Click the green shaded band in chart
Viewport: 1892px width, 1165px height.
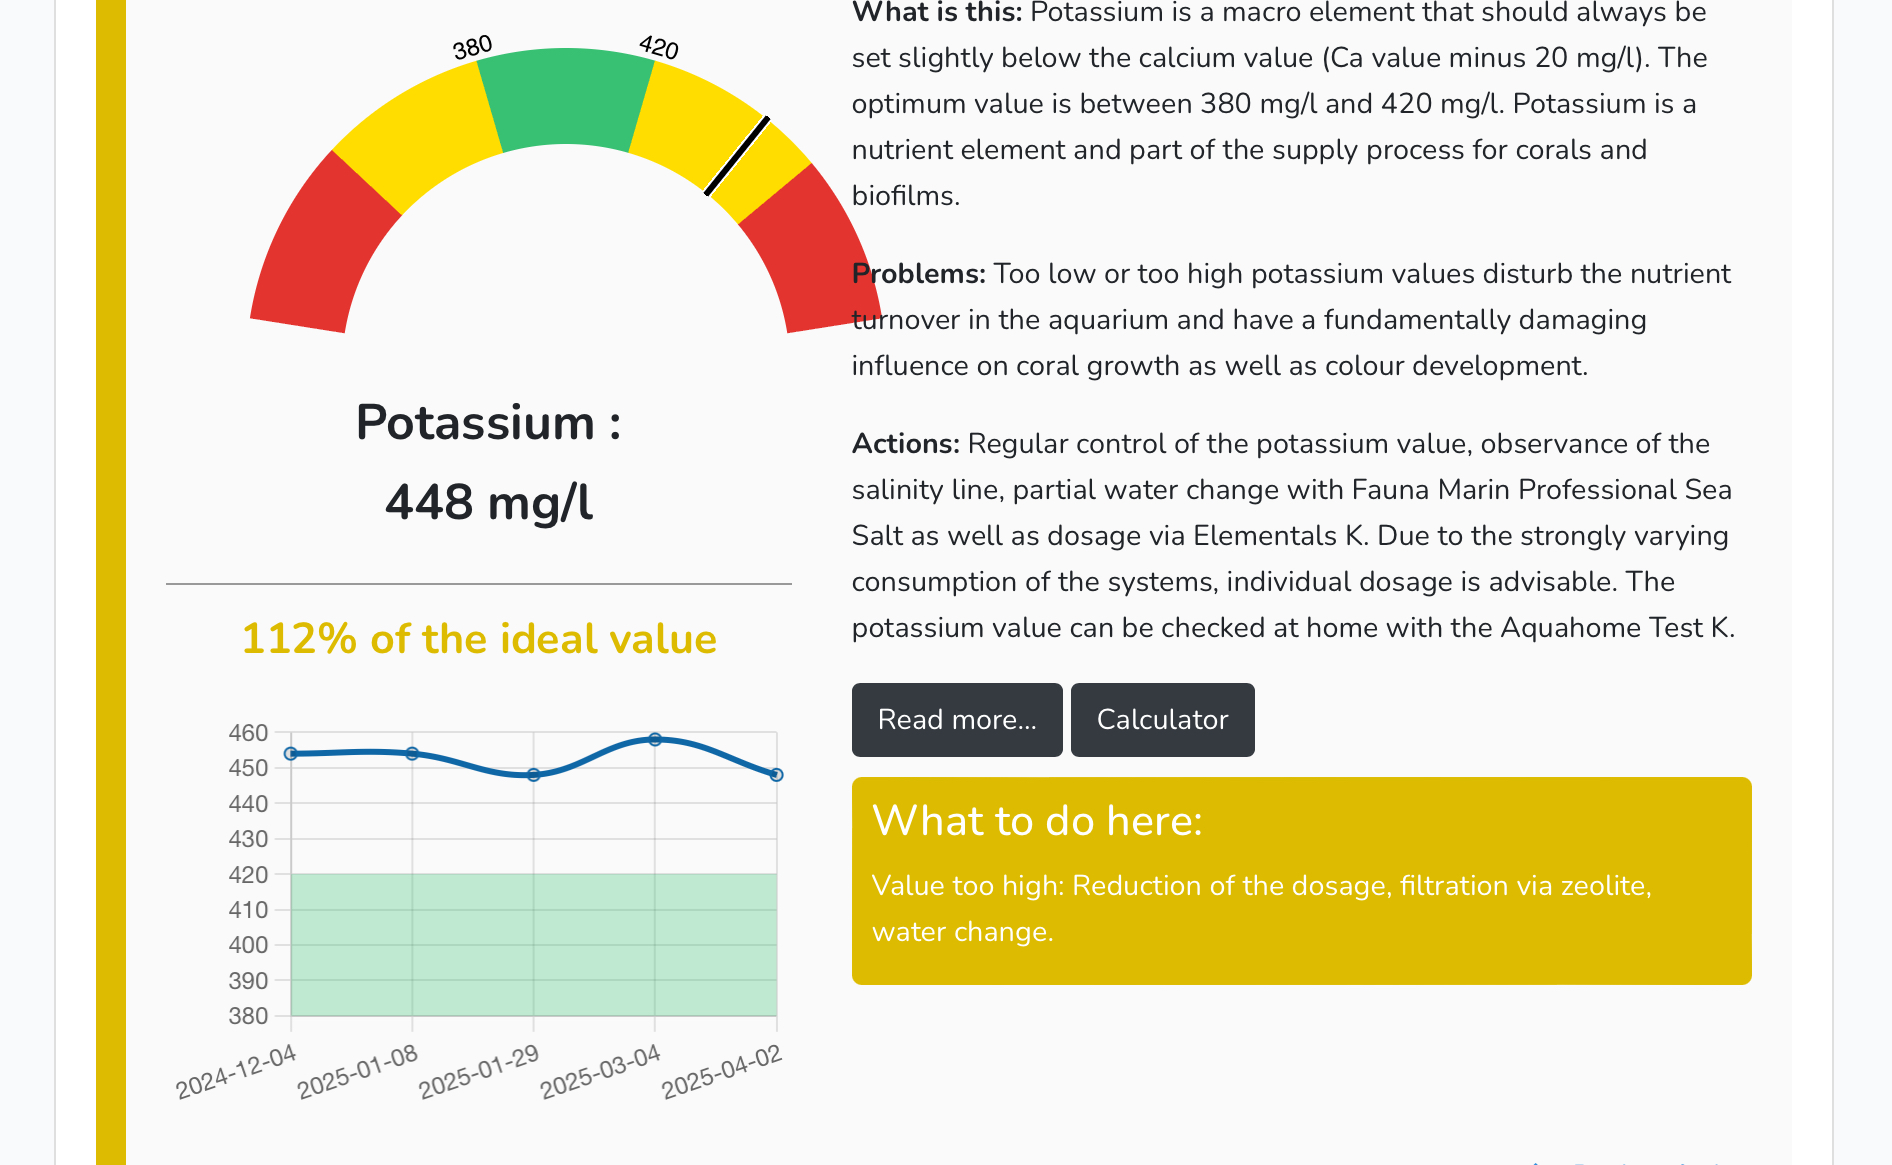pyautogui.click(x=533, y=945)
